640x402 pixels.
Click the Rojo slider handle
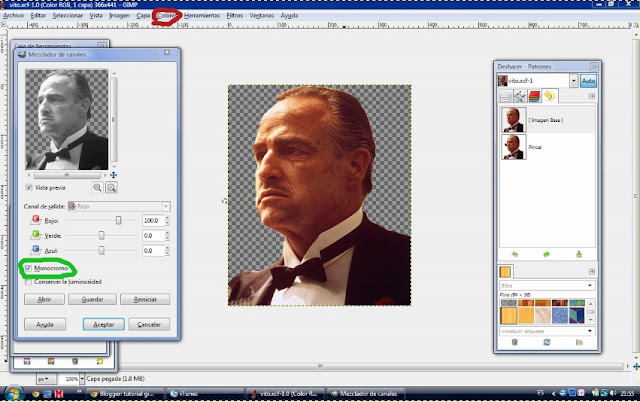118,220
